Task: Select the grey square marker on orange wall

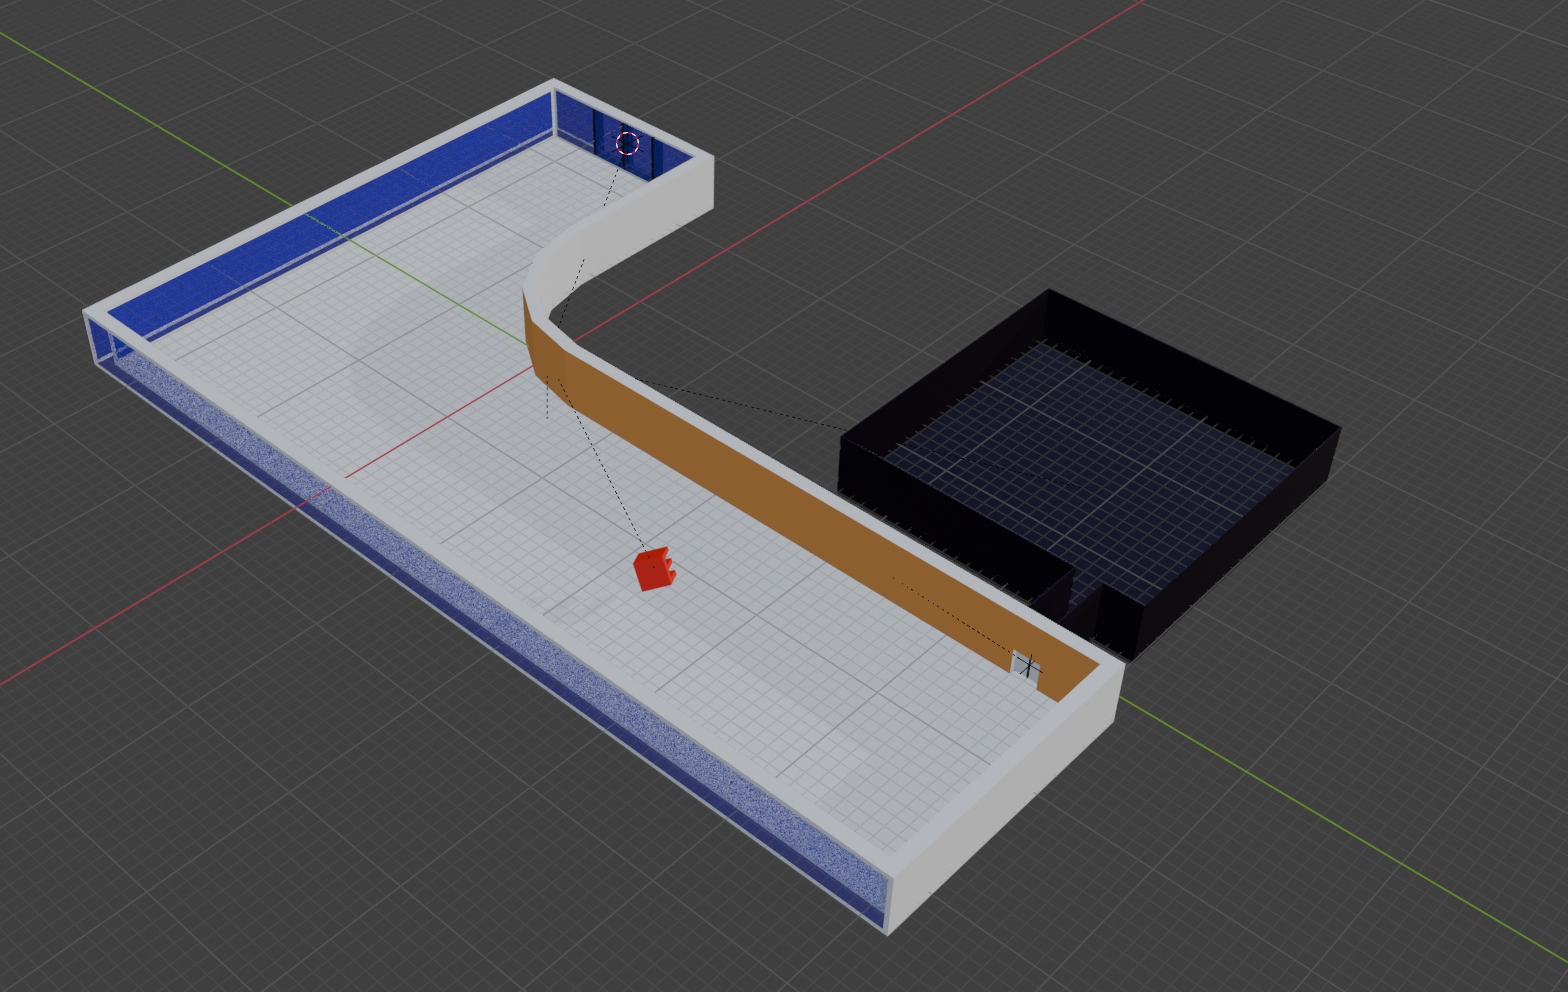Action: pyautogui.click(x=1026, y=665)
